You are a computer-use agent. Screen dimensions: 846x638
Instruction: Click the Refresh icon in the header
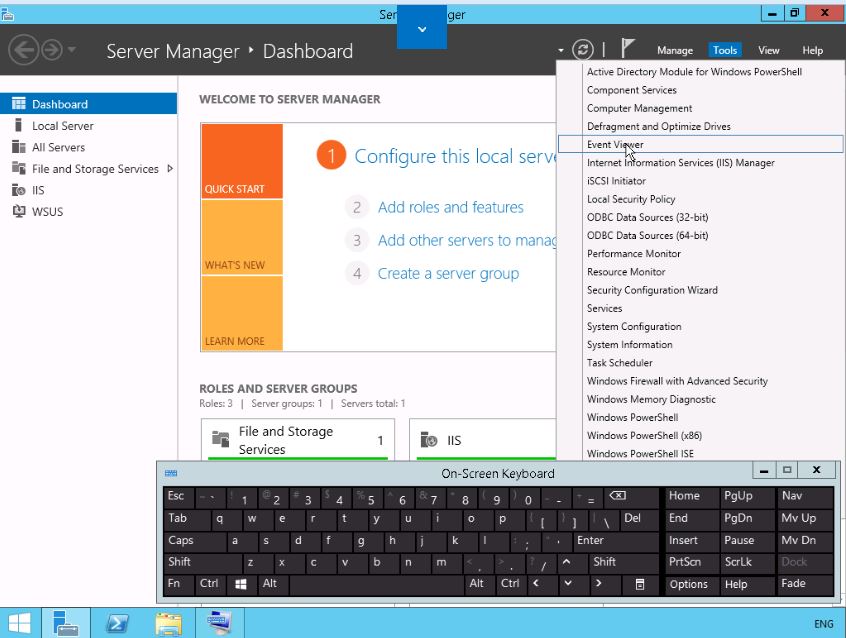(x=583, y=50)
